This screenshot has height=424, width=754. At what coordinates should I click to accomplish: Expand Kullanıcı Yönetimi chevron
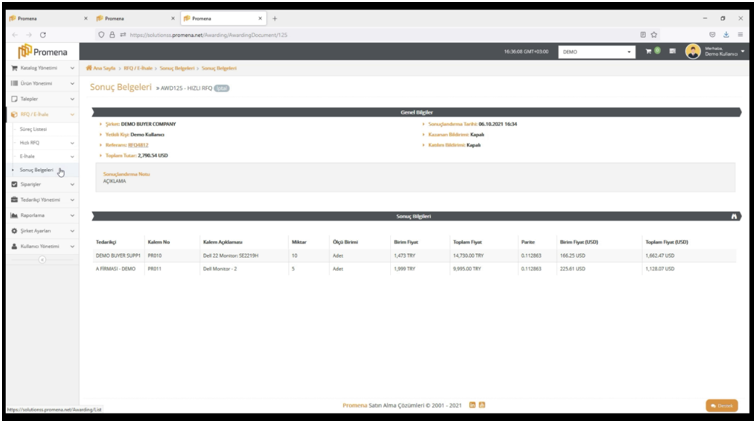pyautogui.click(x=72, y=246)
